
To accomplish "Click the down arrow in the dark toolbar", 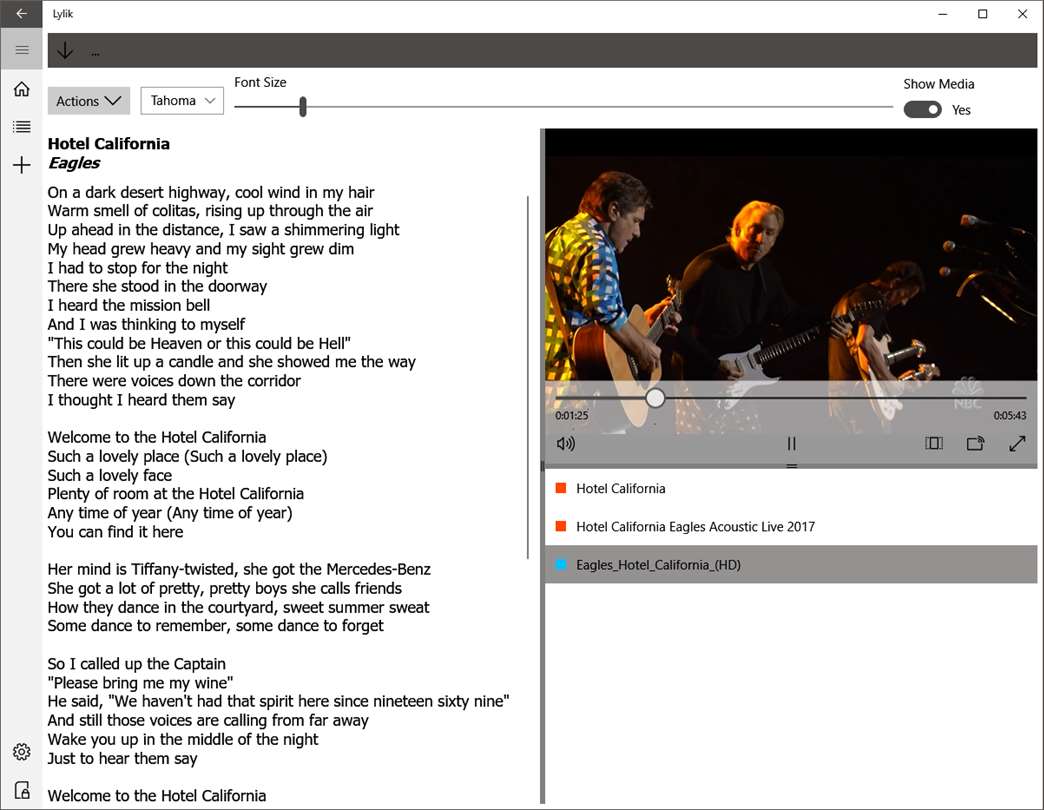I will tap(65, 51).
